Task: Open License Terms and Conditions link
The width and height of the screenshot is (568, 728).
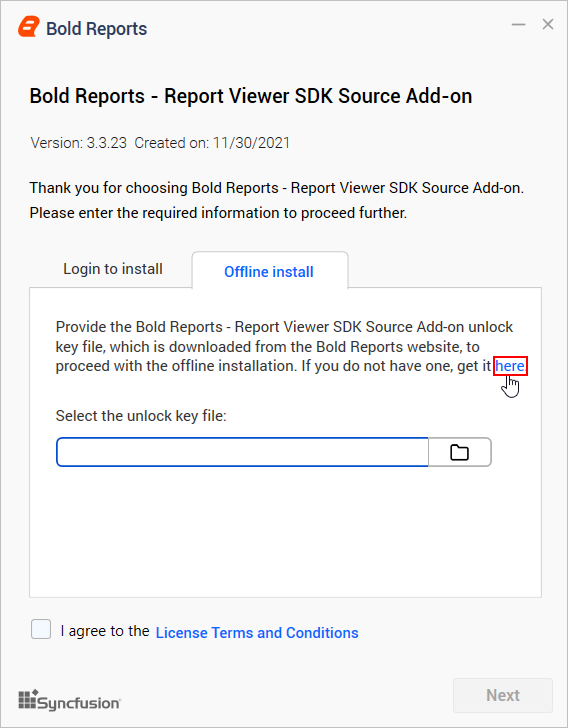Action: pyautogui.click(x=257, y=632)
